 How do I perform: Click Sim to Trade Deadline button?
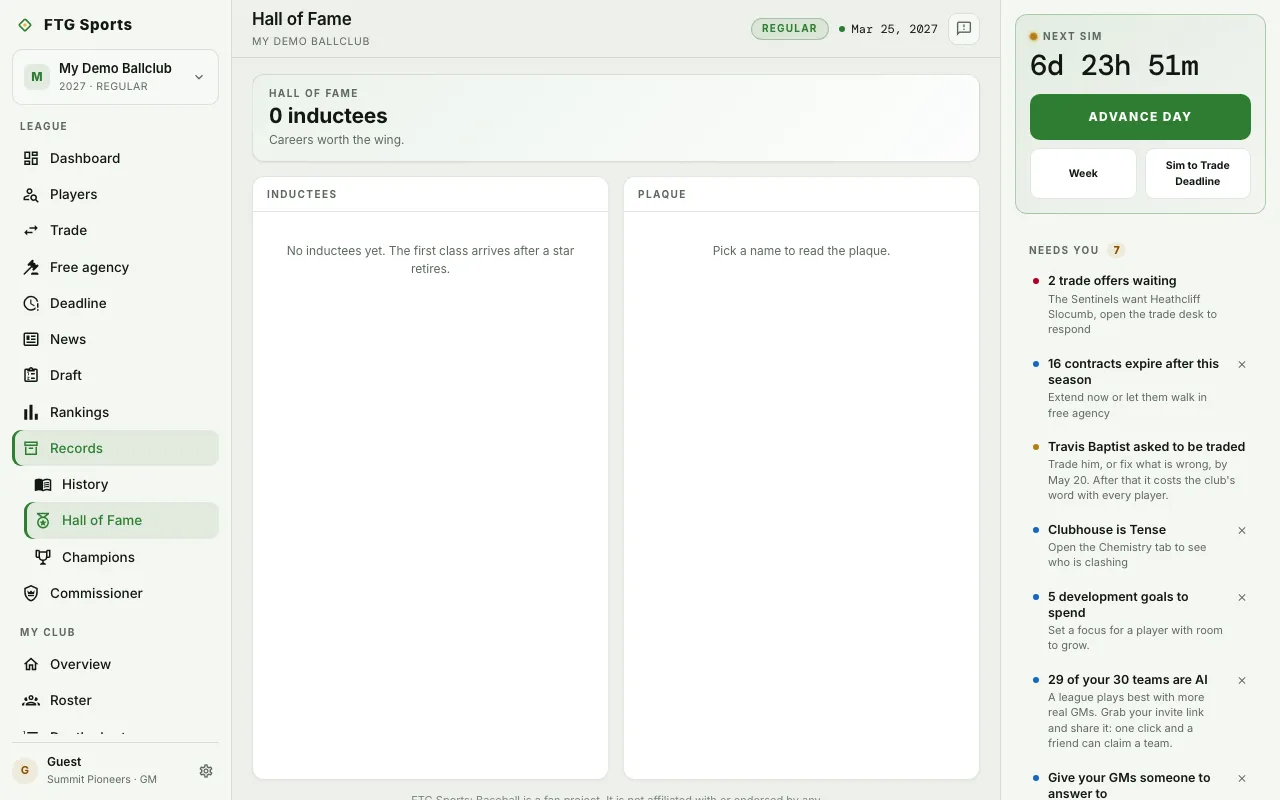pyautogui.click(x=1198, y=174)
